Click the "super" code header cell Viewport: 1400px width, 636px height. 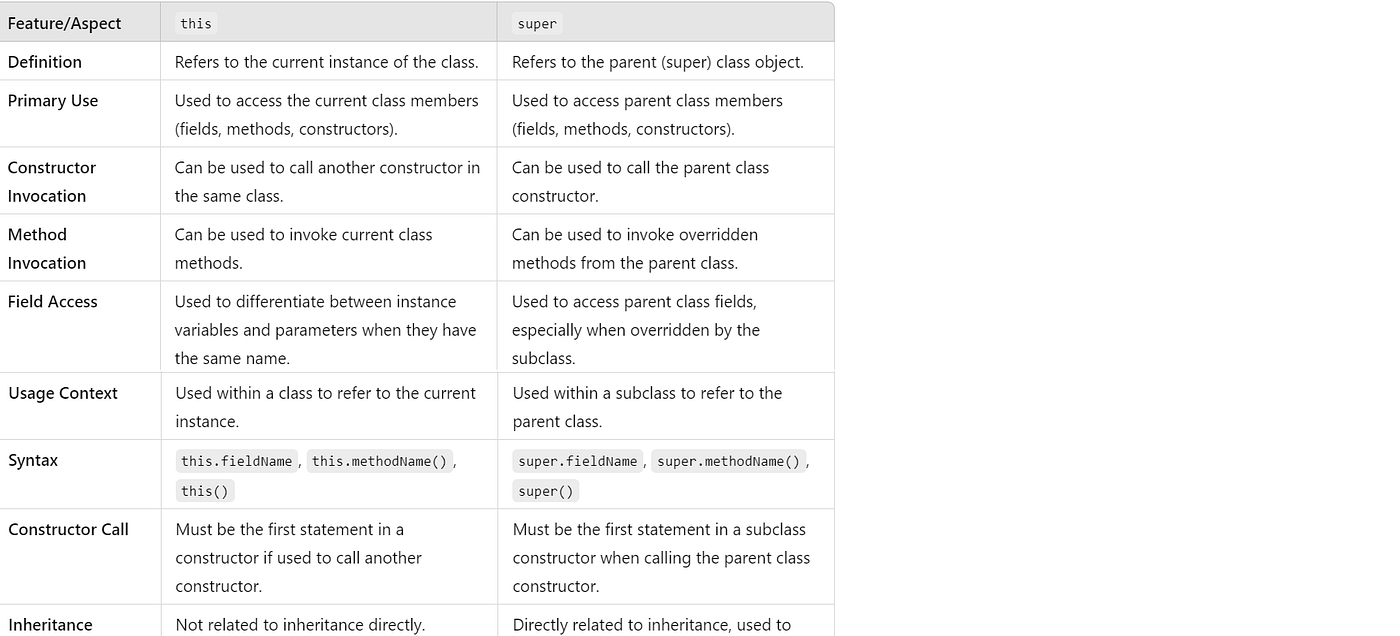point(537,23)
